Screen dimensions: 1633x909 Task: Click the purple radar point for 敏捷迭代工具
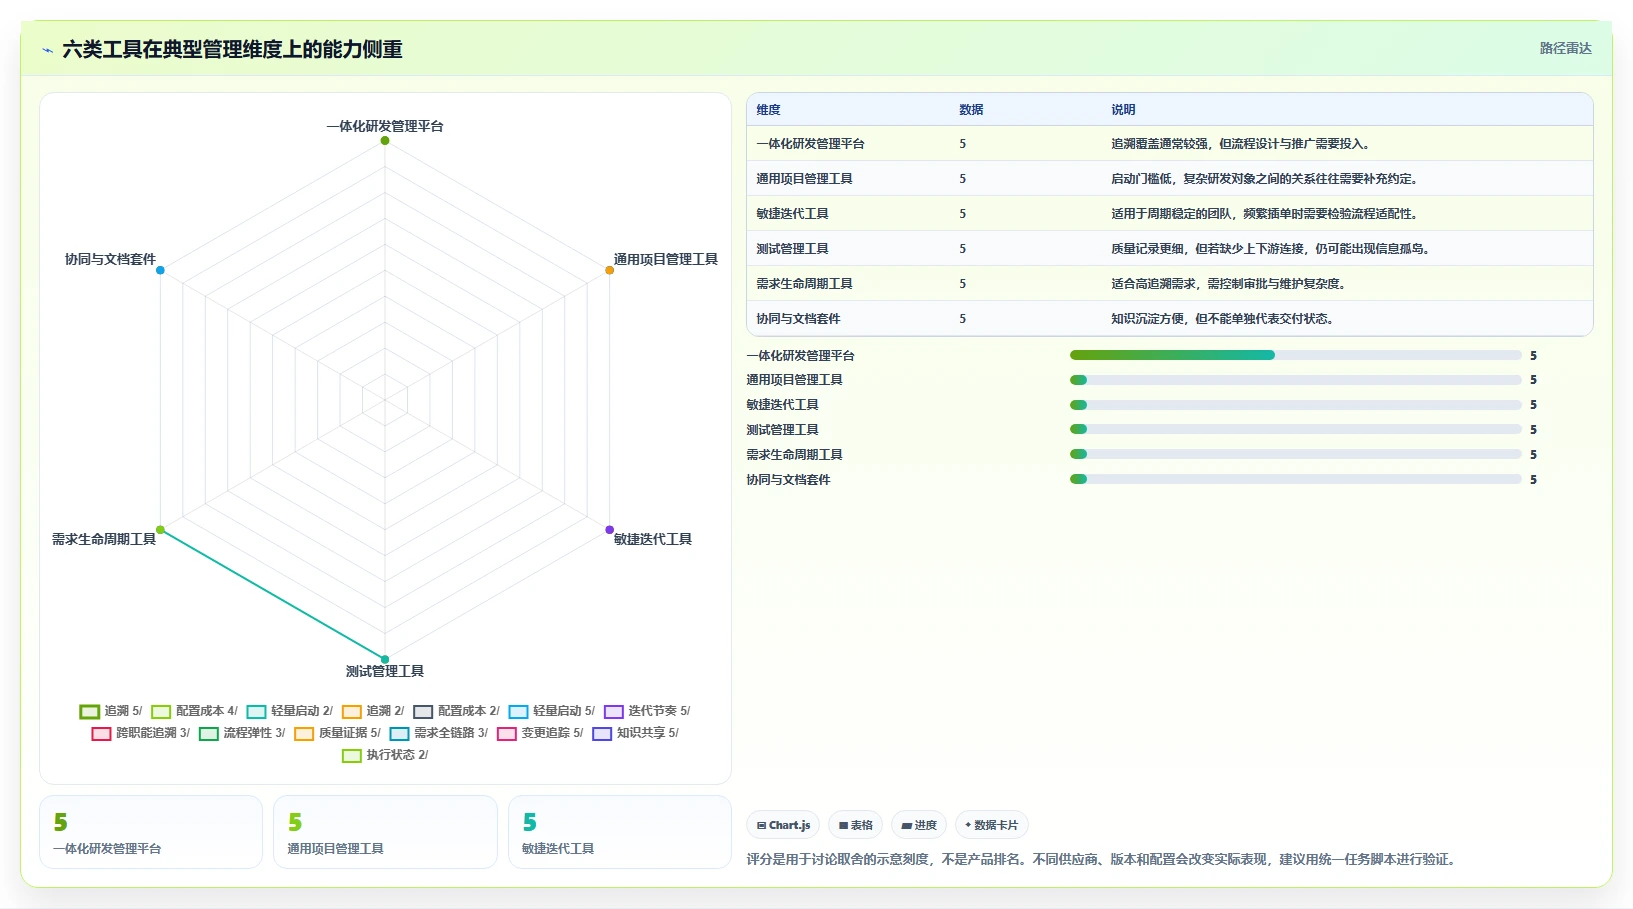tap(609, 530)
